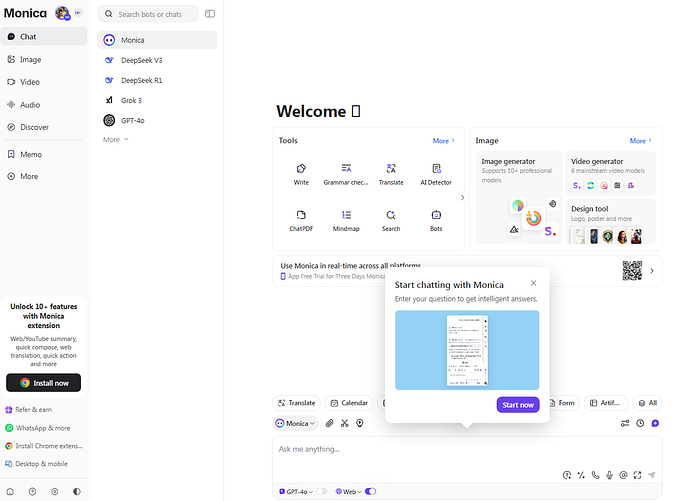700x501 pixels.
Task: Click the phone call icon in input box
Action: coord(596,475)
